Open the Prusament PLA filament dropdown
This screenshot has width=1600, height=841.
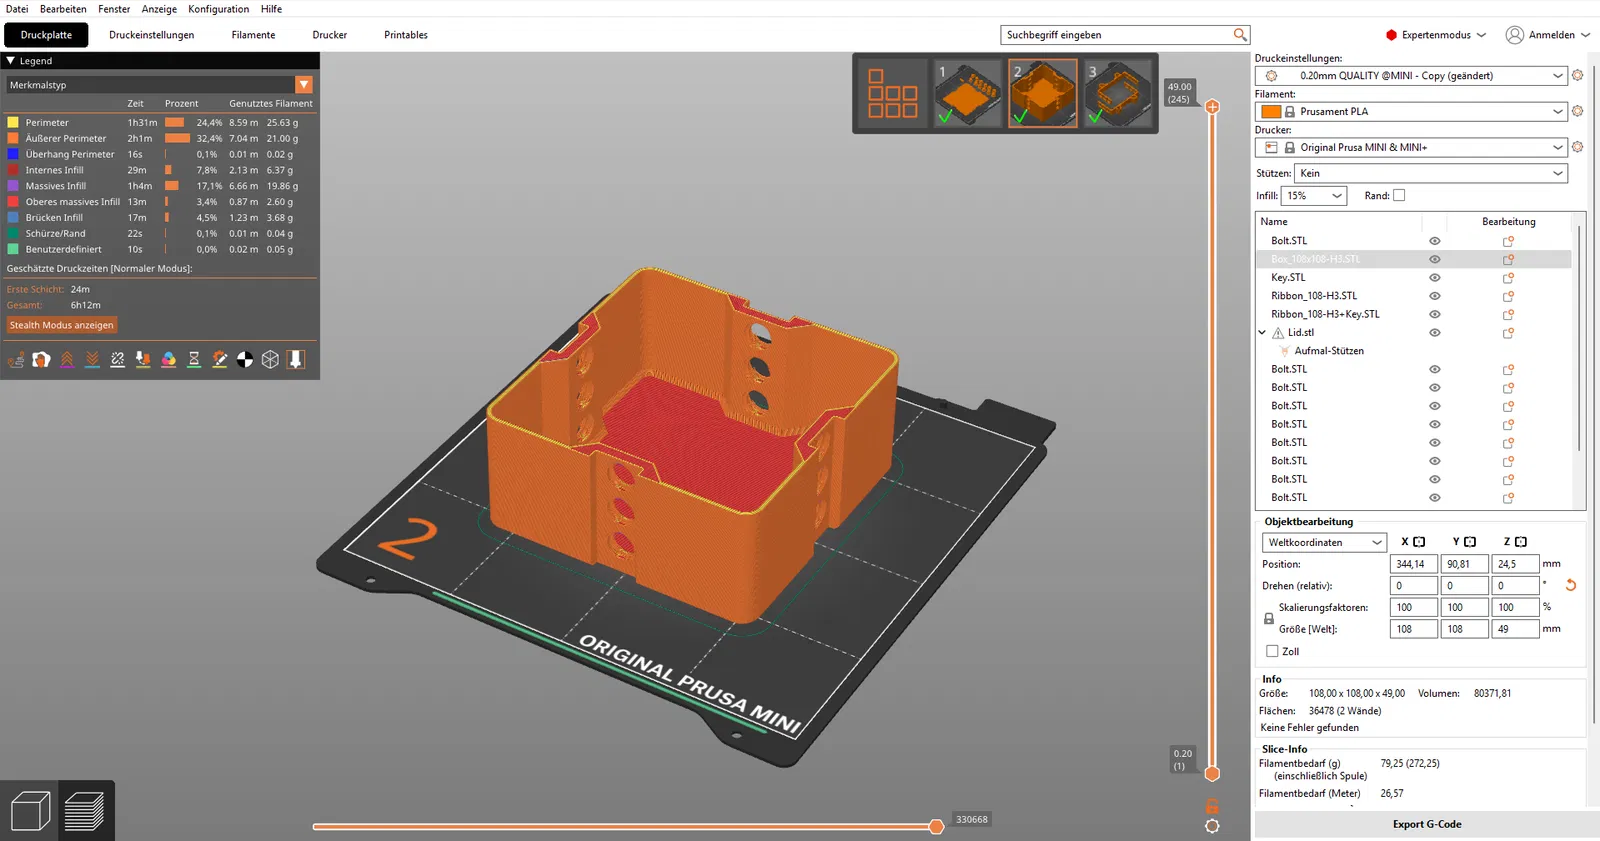(x=1411, y=112)
